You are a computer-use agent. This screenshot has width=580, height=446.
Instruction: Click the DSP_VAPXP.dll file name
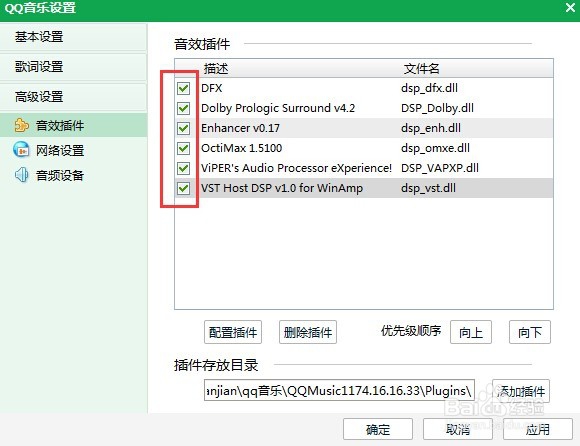[440, 168]
